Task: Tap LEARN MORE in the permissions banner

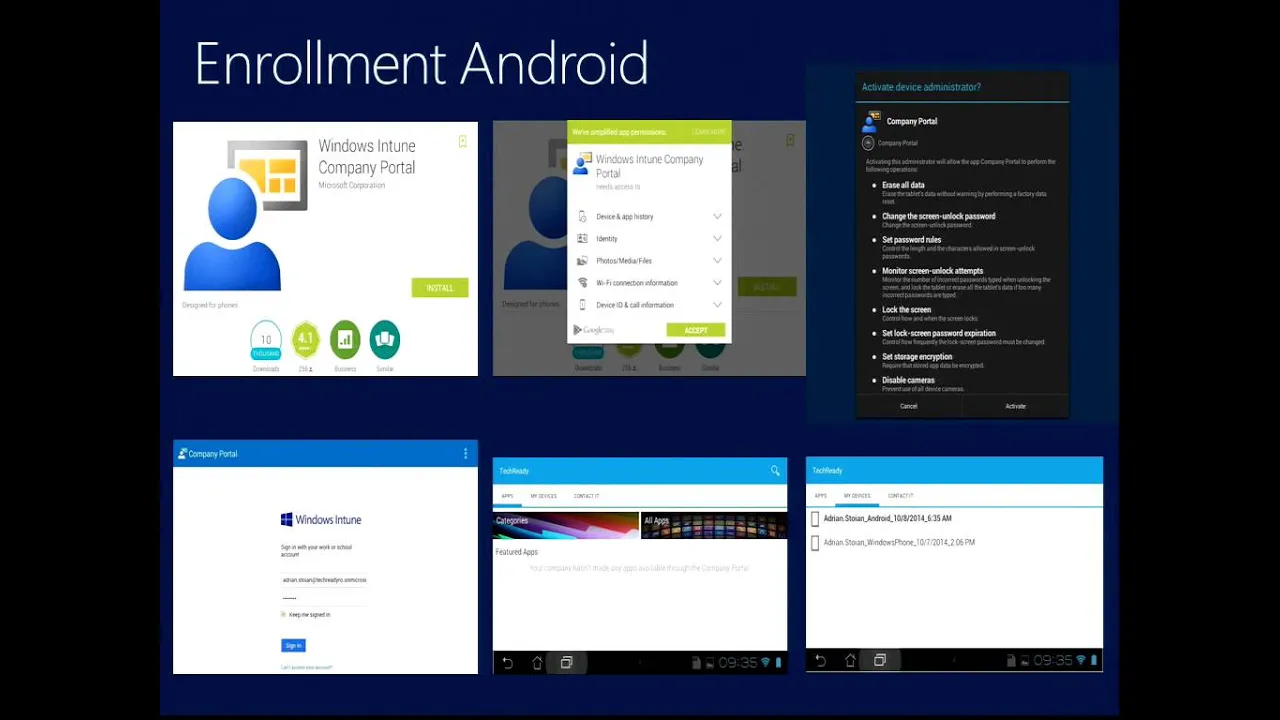Action: coord(709,132)
